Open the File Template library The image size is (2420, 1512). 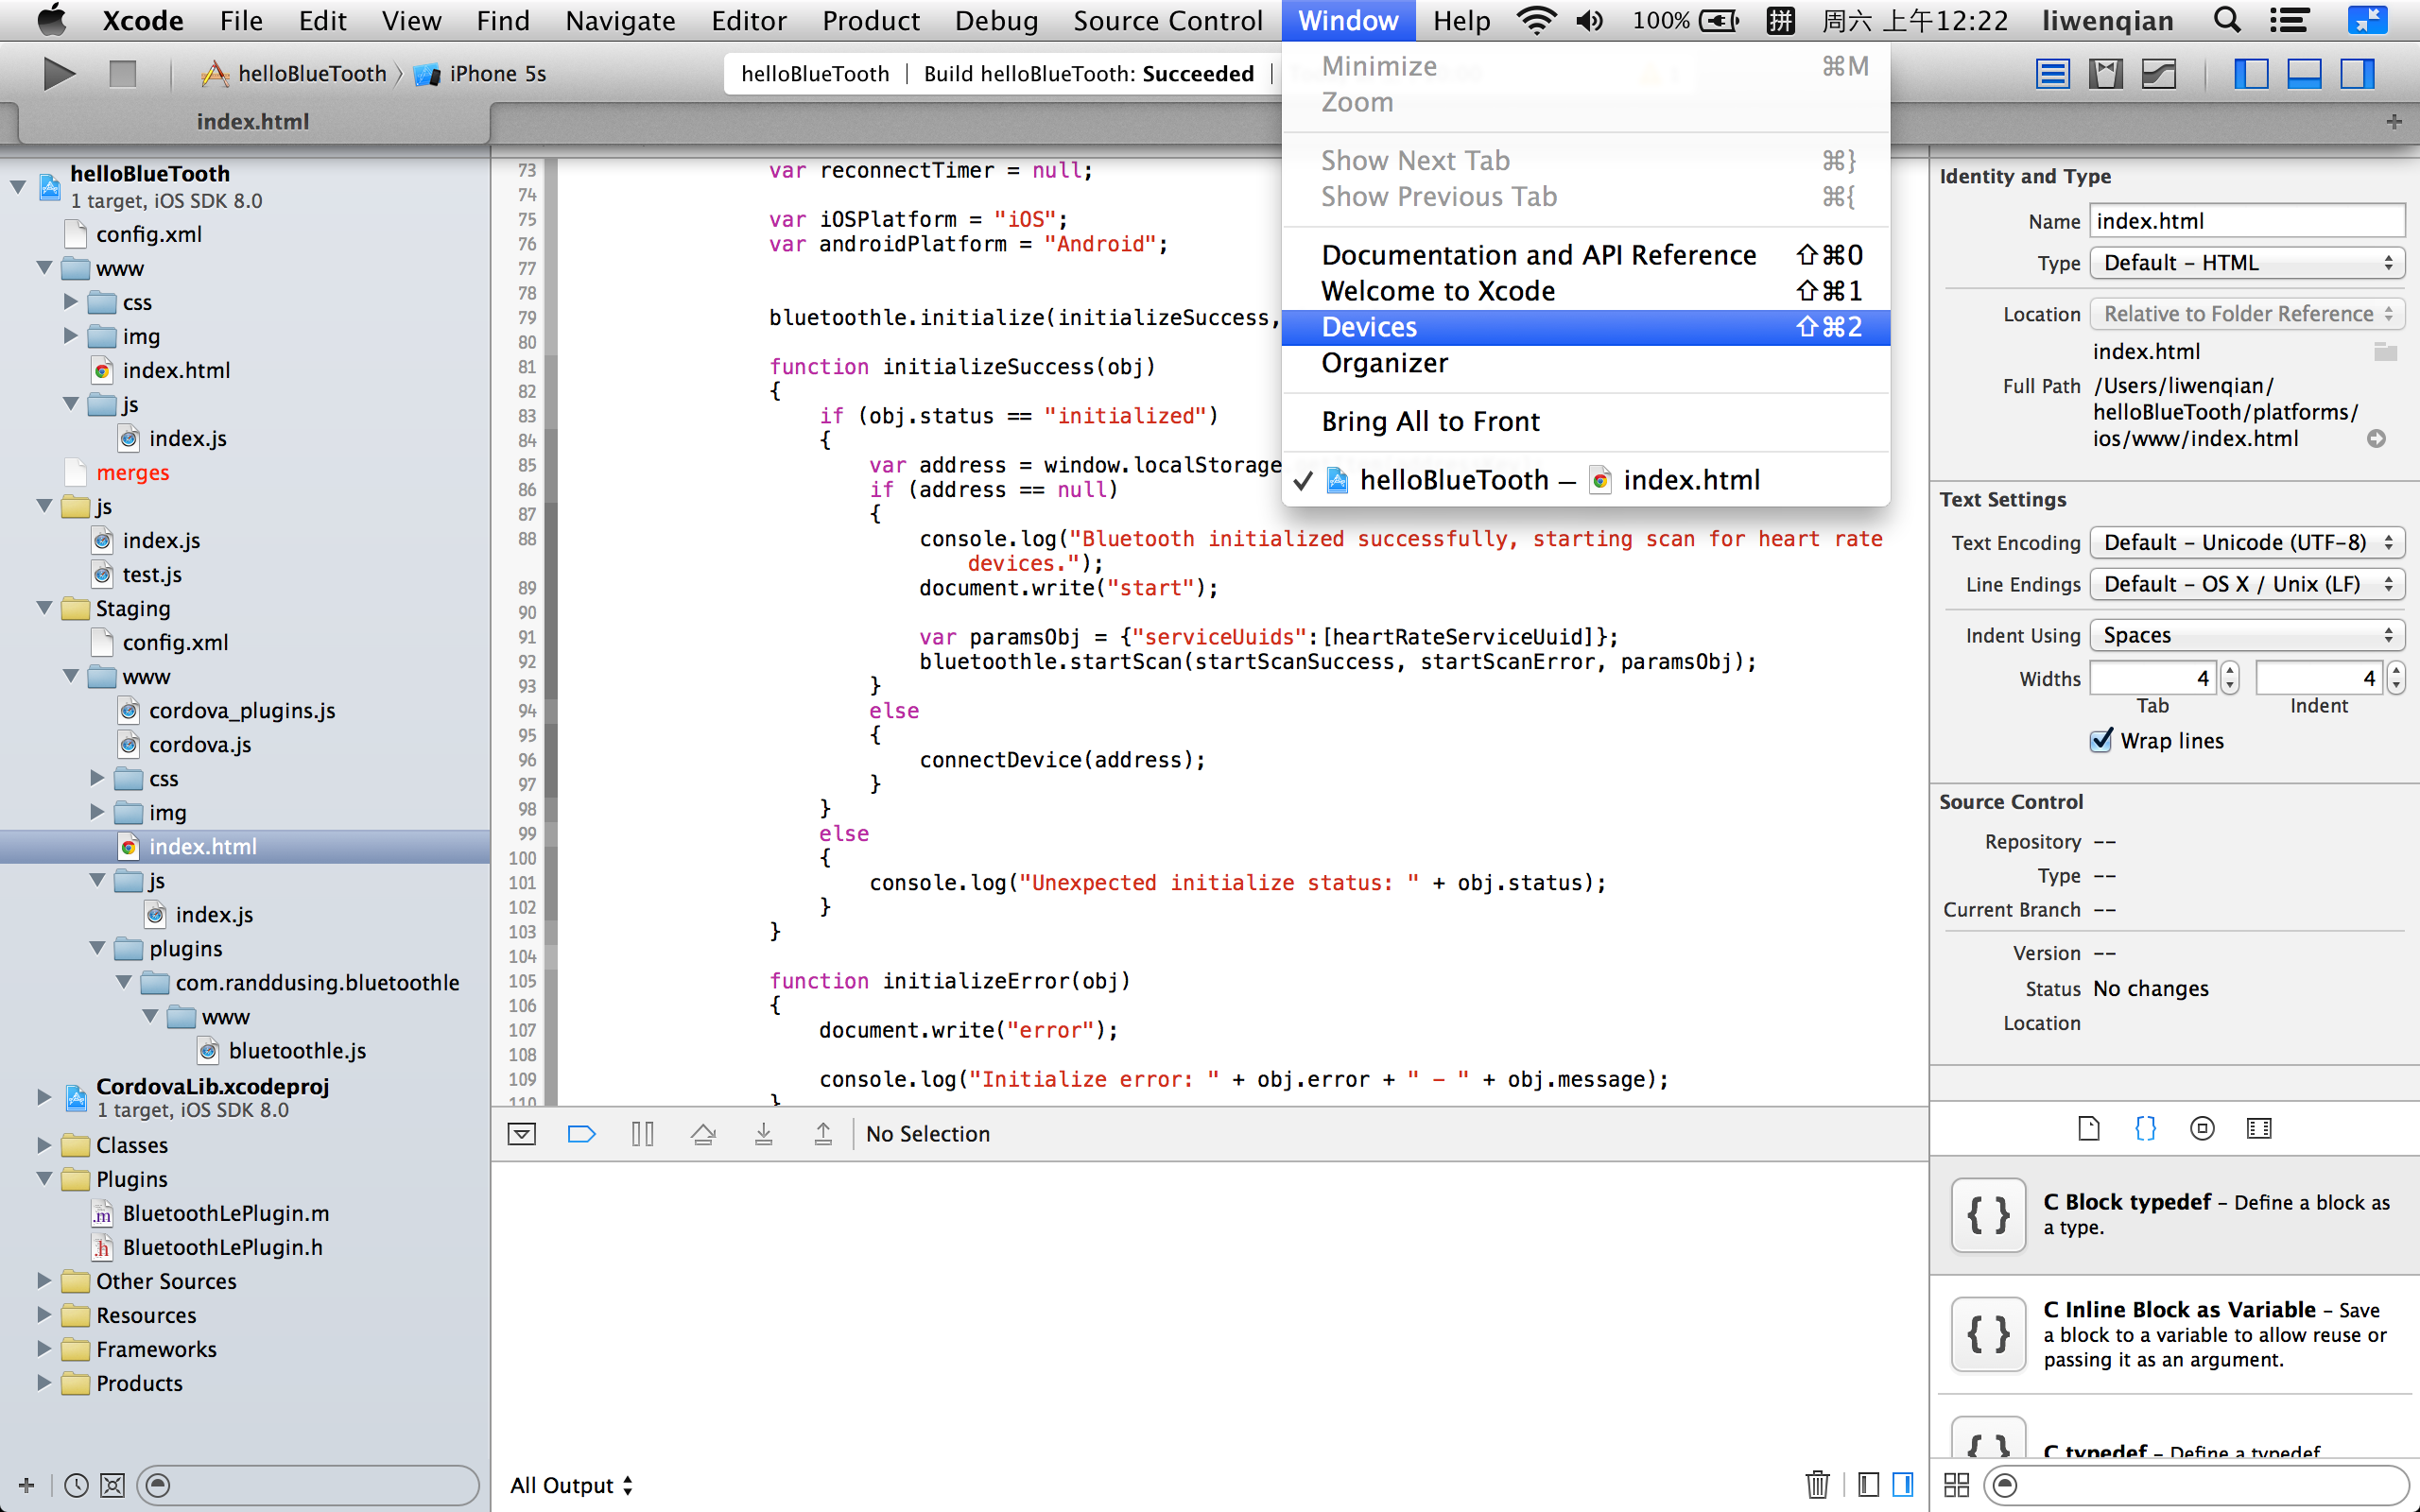click(2088, 1128)
